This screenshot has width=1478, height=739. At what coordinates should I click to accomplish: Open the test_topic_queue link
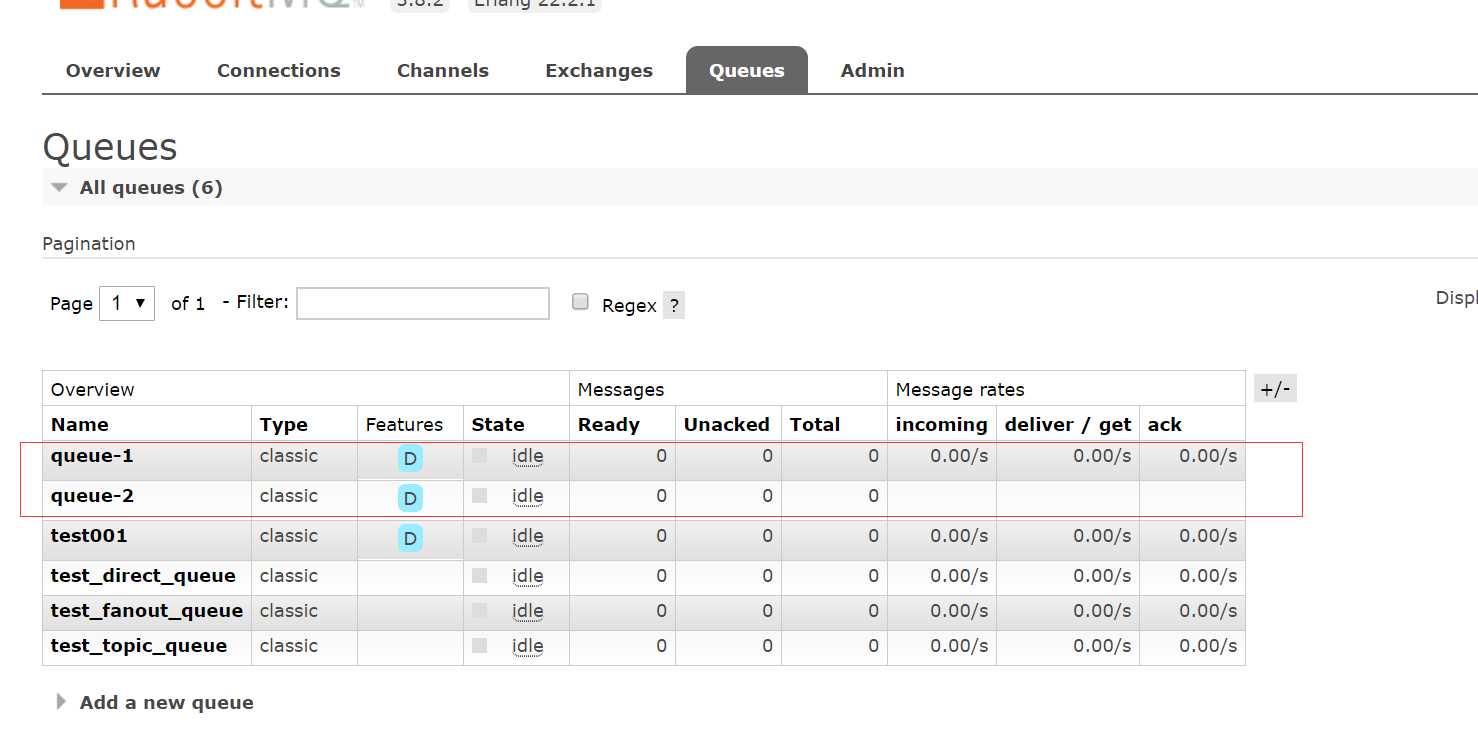pyautogui.click(x=139, y=646)
